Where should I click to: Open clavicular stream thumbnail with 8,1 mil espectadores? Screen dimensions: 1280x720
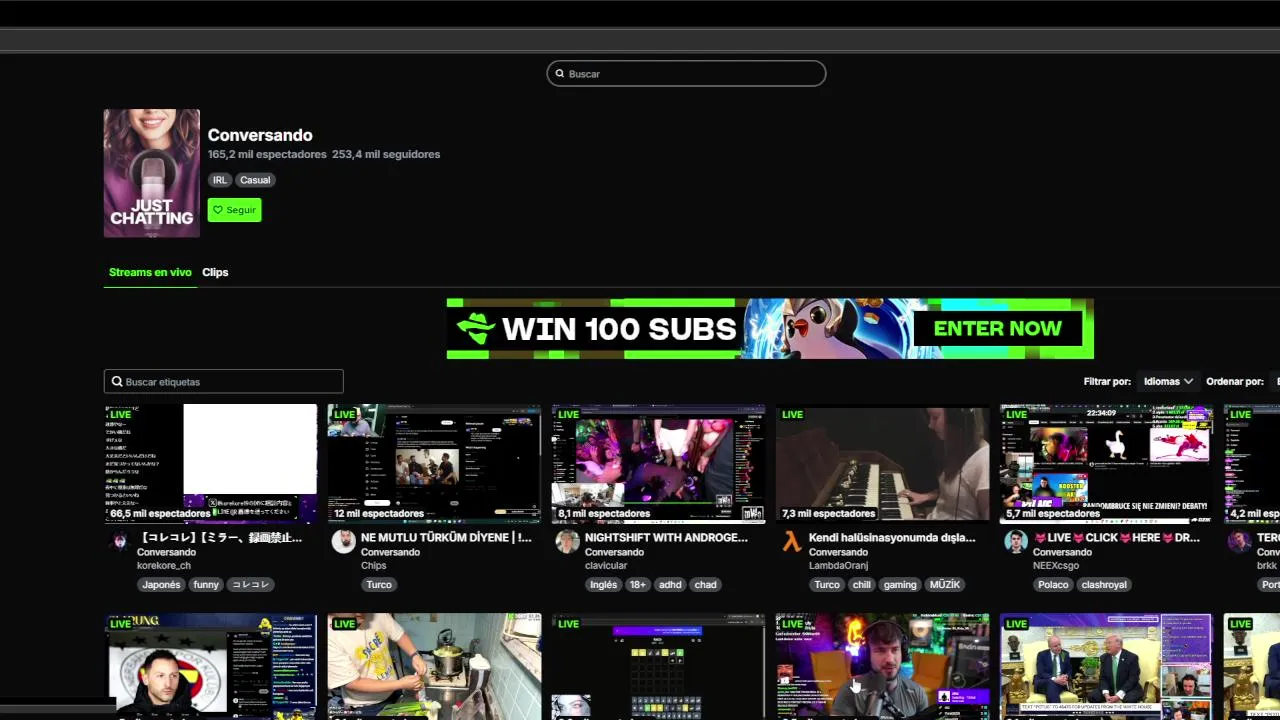[658, 464]
